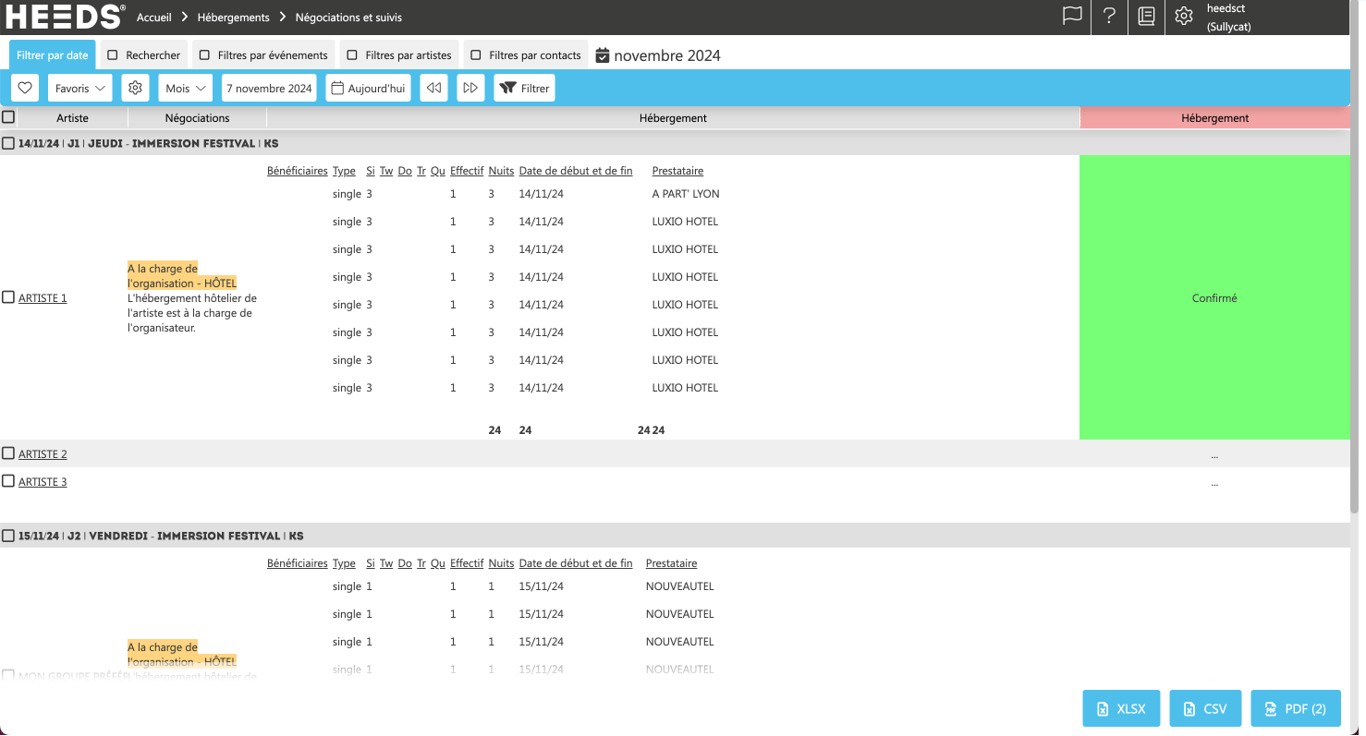Open the heedsct (Sullycat) user name

tap(1229, 17)
